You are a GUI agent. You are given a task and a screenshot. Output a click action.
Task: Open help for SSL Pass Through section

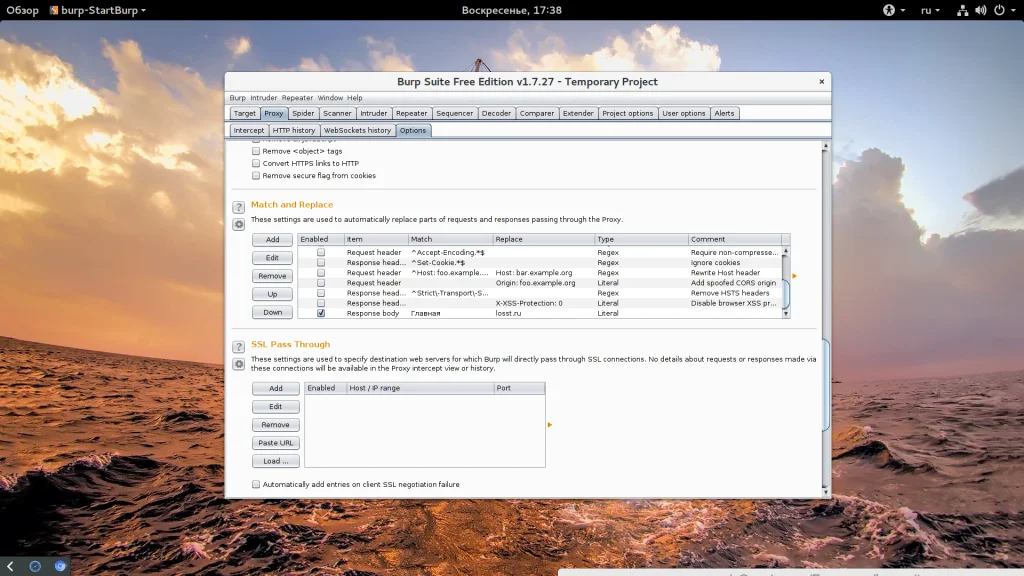coord(239,347)
